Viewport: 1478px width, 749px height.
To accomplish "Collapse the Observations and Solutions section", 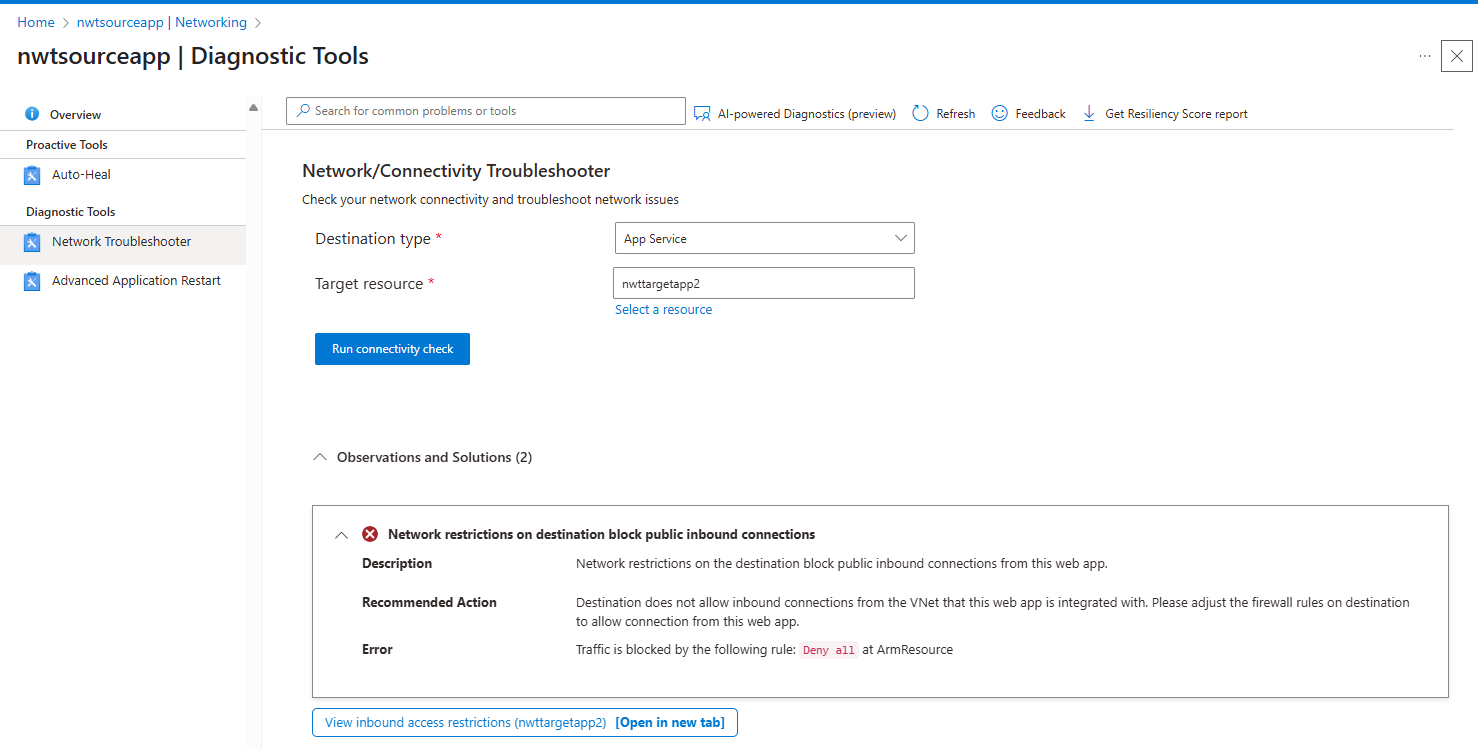I will (x=319, y=456).
